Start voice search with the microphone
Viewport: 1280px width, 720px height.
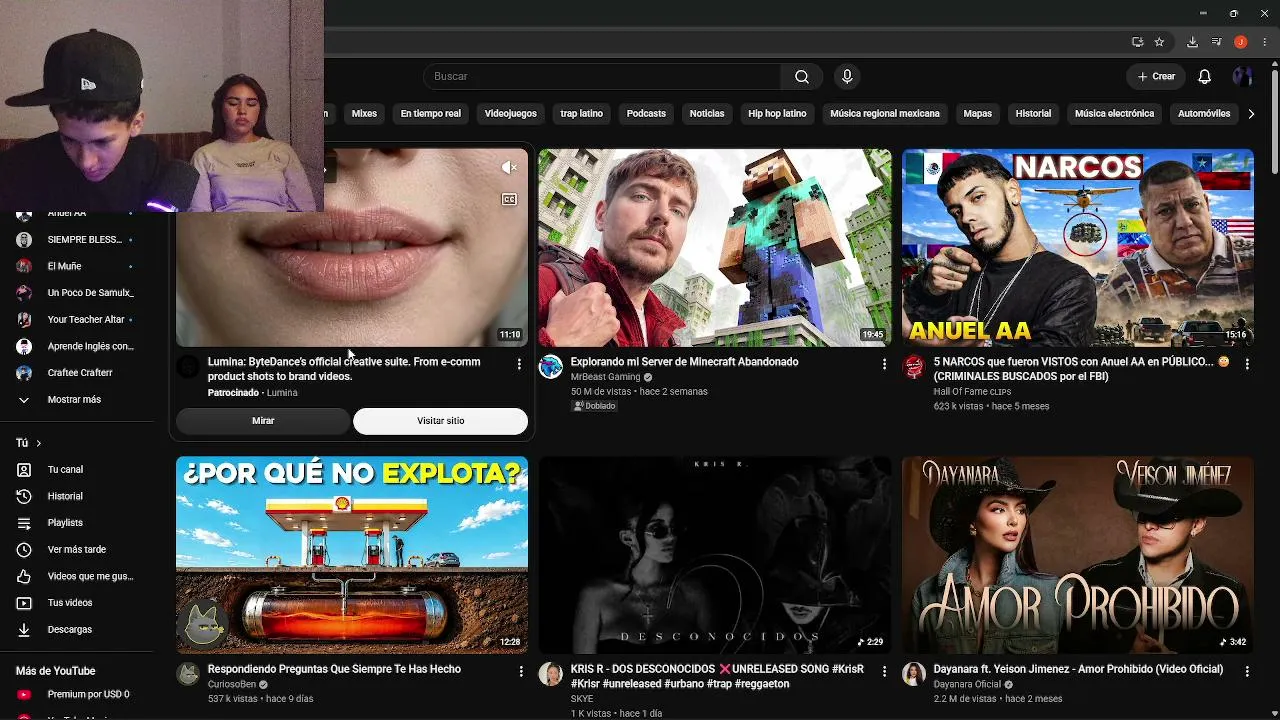coord(847,77)
